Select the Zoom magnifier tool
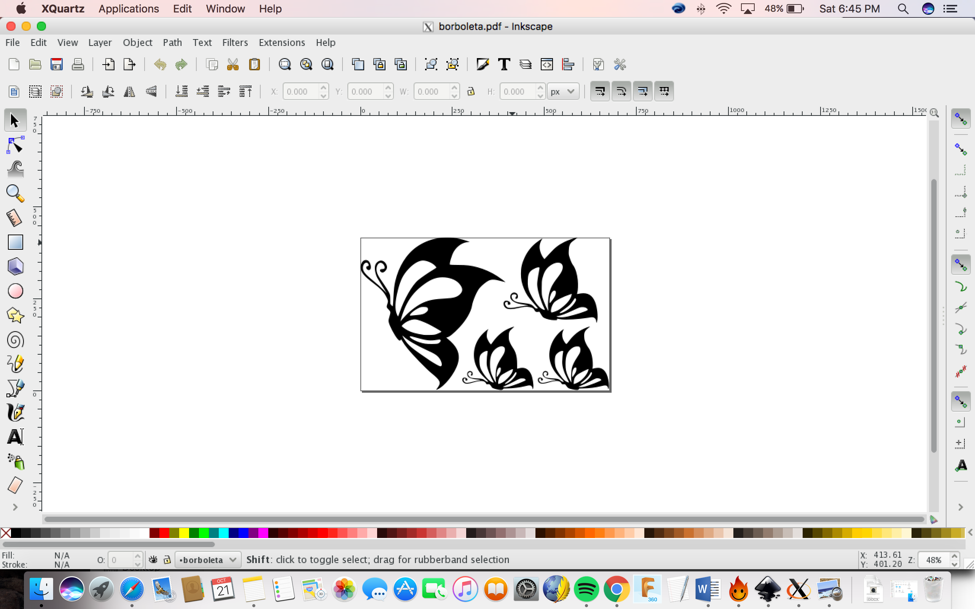Image resolution: width=975 pixels, height=609 pixels. coord(15,193)
